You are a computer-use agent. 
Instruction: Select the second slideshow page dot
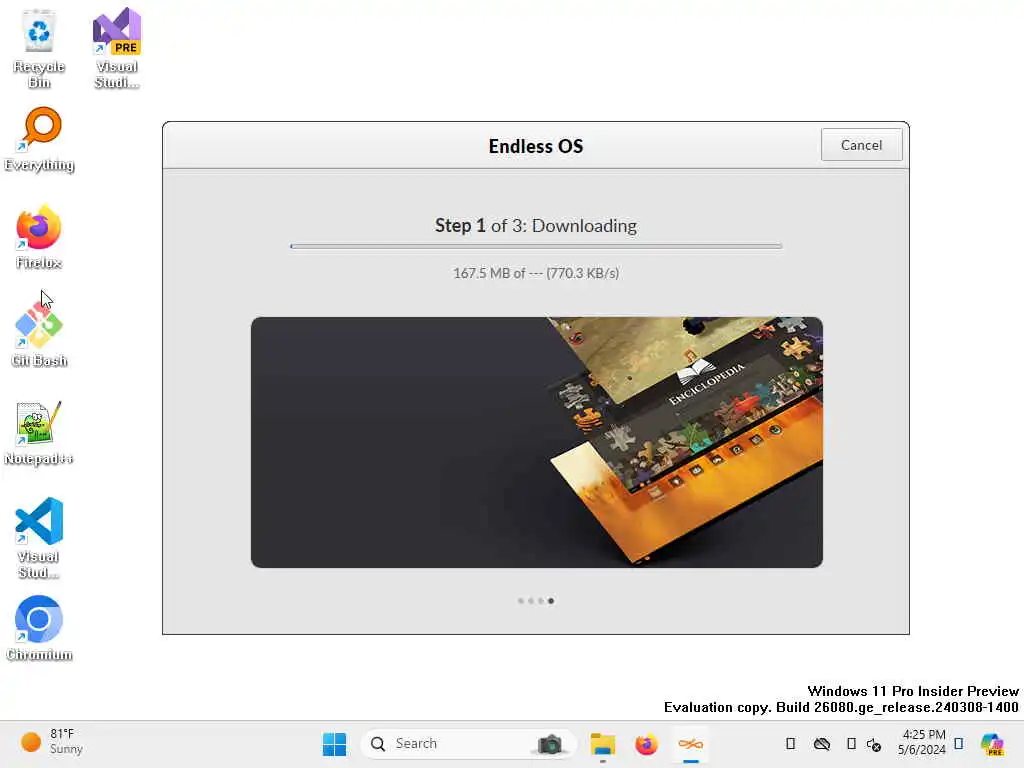531,601
